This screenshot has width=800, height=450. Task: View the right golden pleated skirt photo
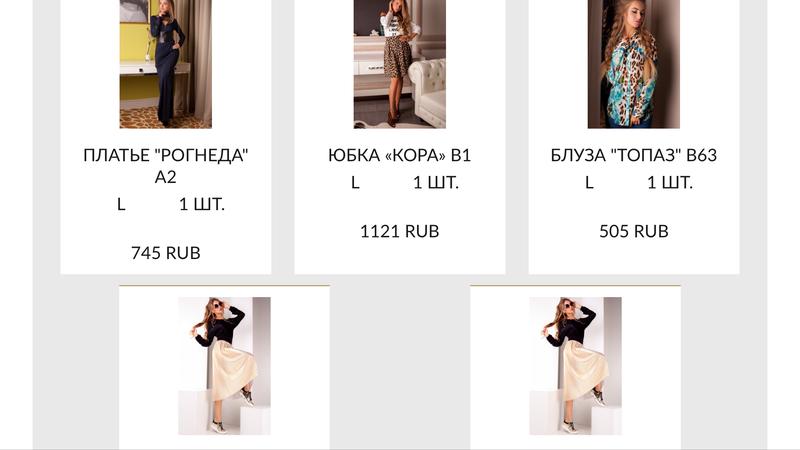(x=576, y=366)
